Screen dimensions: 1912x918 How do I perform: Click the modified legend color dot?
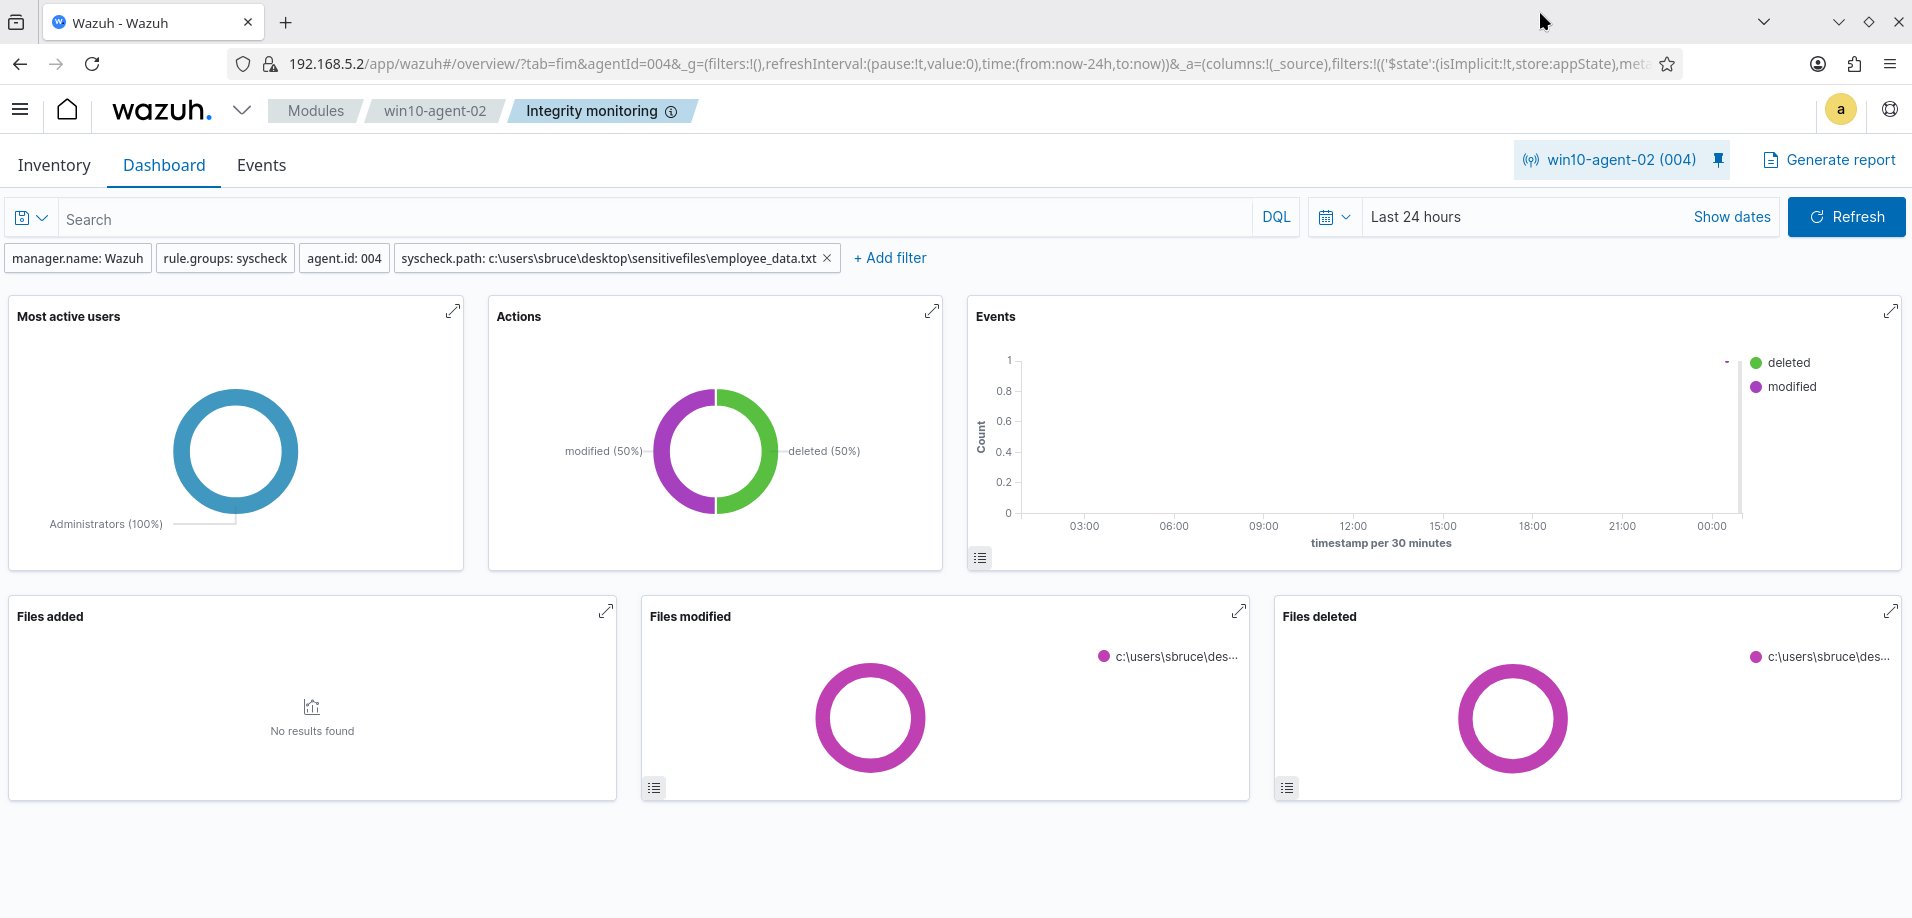tap(1756, 387)
